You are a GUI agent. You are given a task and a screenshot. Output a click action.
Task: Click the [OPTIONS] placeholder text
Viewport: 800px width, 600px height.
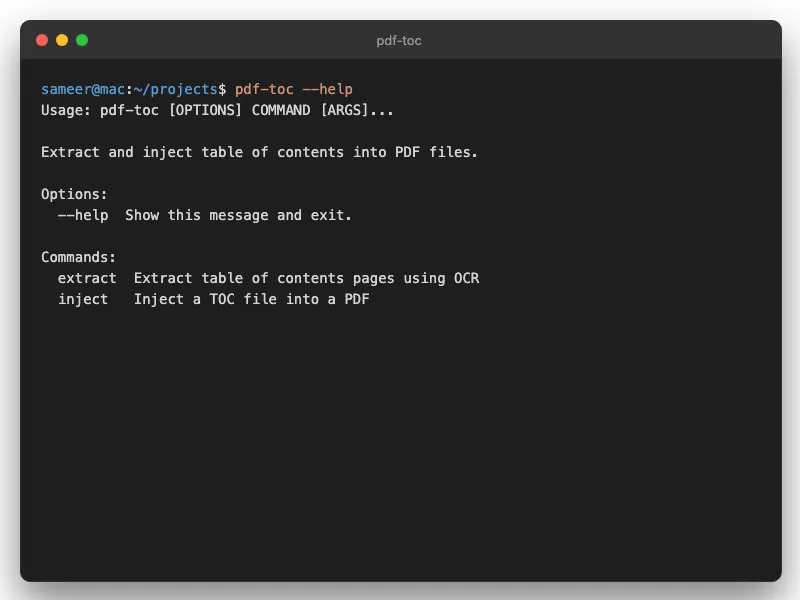click(205, 110)
